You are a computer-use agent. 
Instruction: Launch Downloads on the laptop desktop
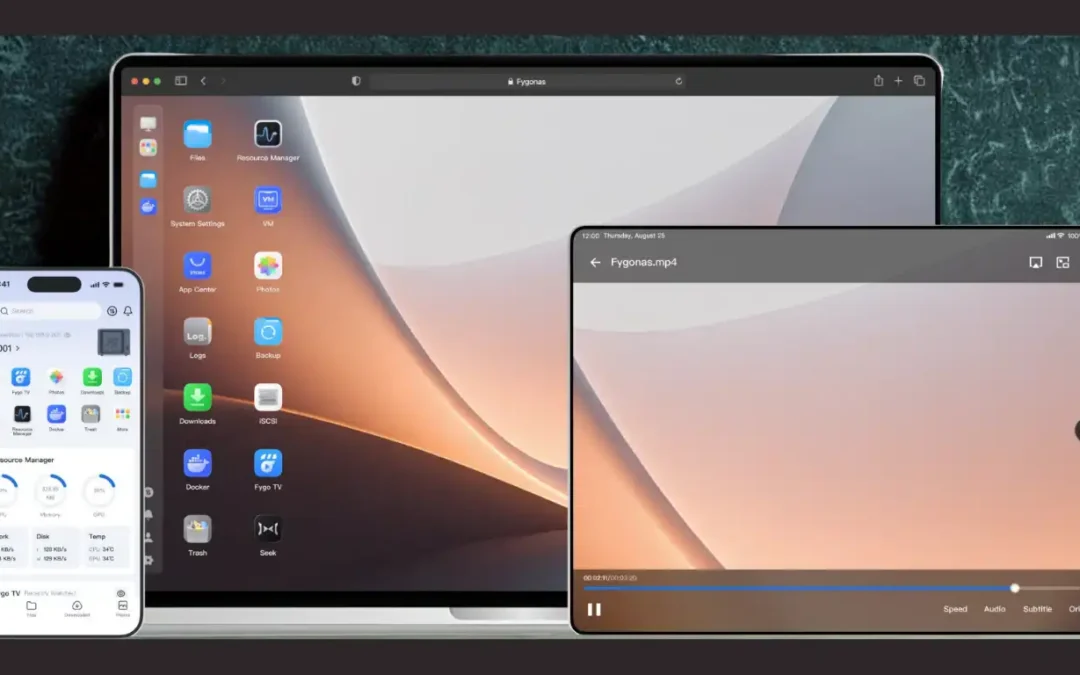coord(198,397)
